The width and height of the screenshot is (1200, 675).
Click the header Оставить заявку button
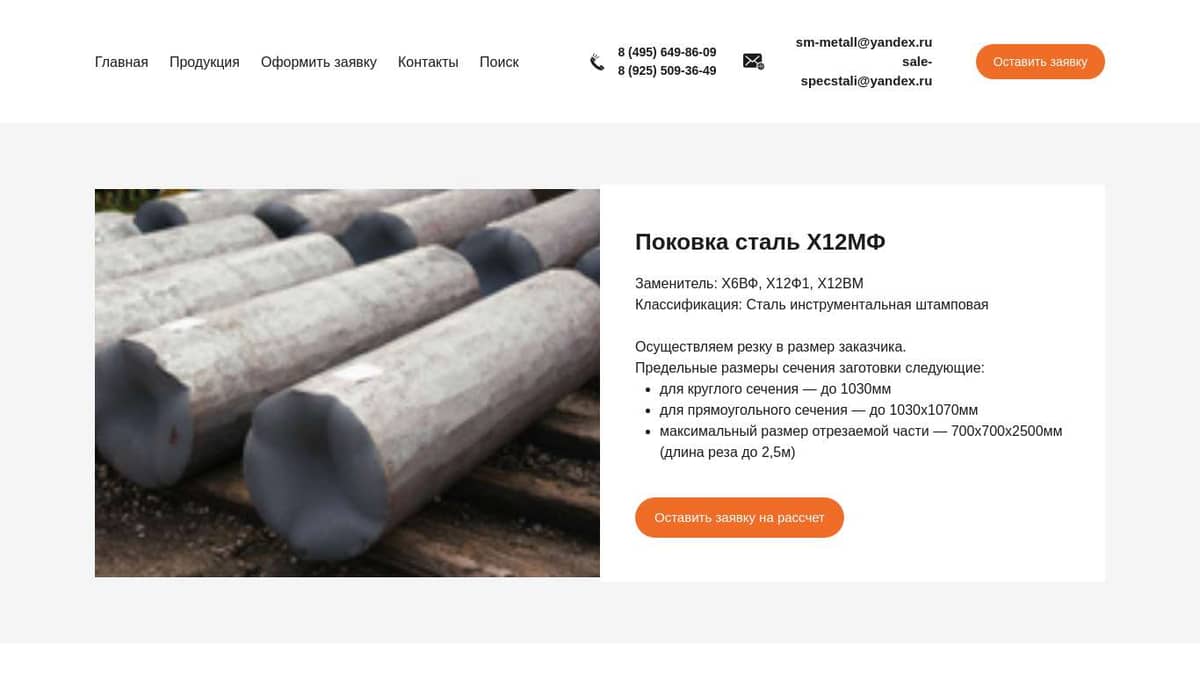[x=1040, y=62]
